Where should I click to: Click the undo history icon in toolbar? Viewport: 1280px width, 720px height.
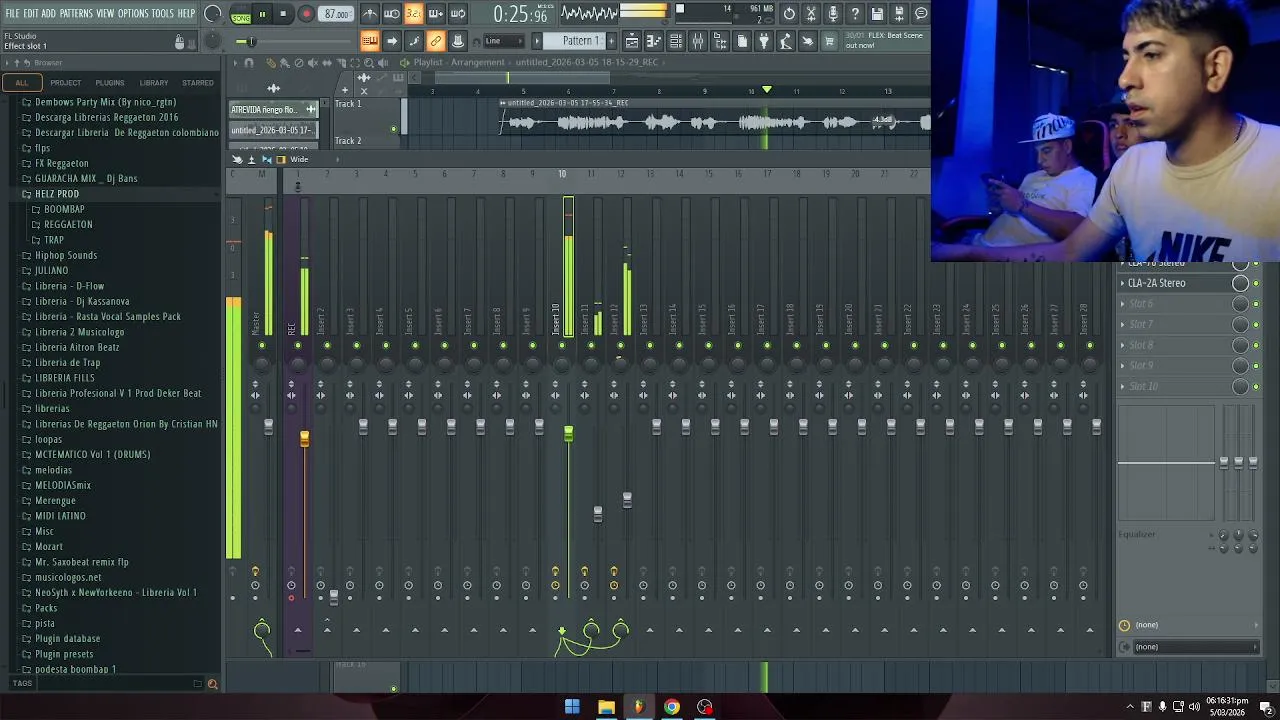tap(789, 14)
